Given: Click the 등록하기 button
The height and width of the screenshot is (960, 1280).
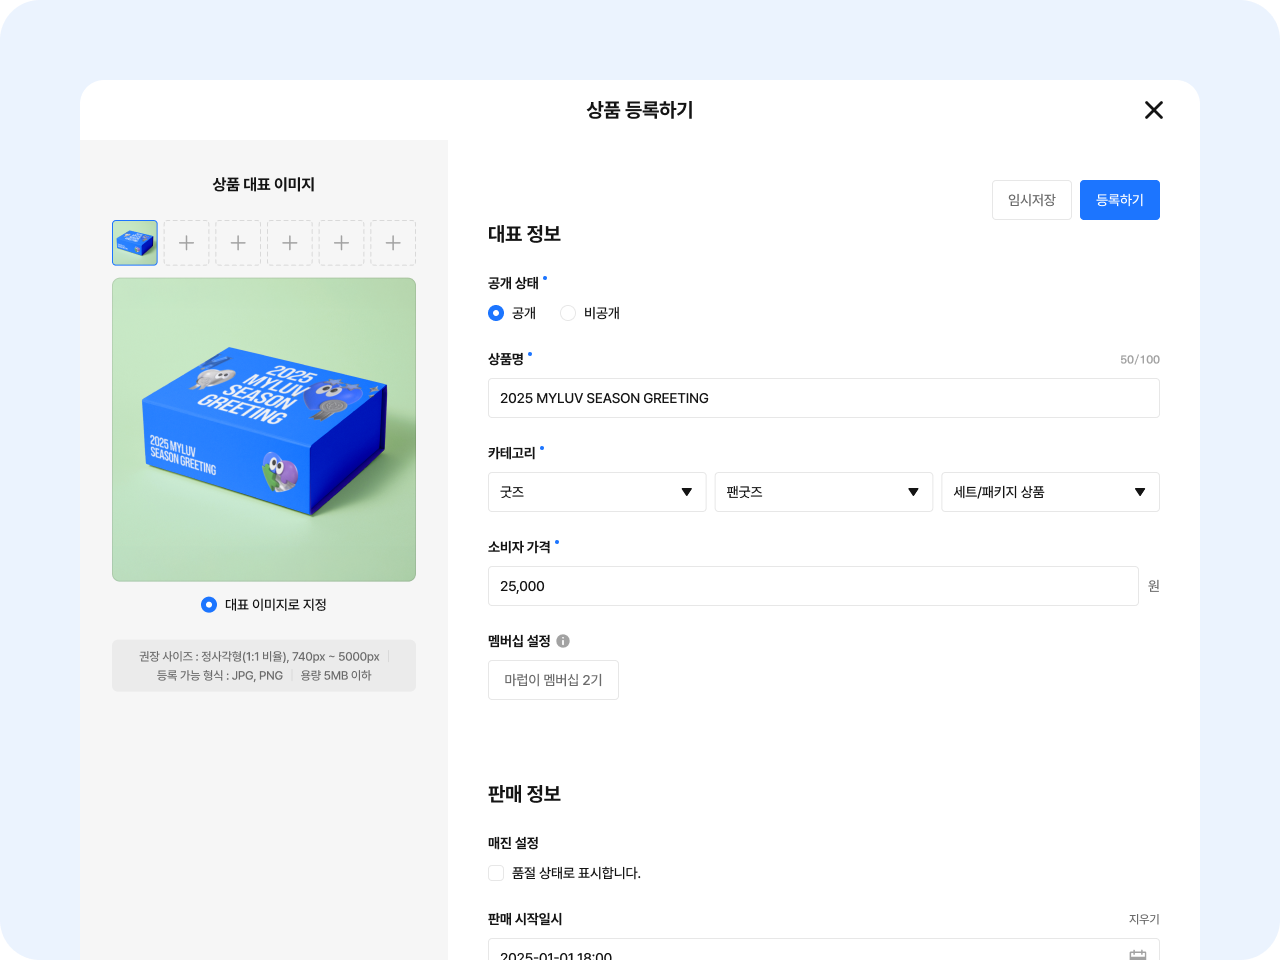Looking at the screenshot, I should 1120,200.
